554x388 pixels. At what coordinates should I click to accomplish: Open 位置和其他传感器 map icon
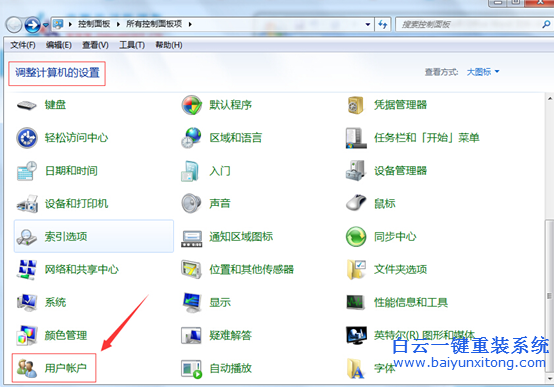(191, 270)
